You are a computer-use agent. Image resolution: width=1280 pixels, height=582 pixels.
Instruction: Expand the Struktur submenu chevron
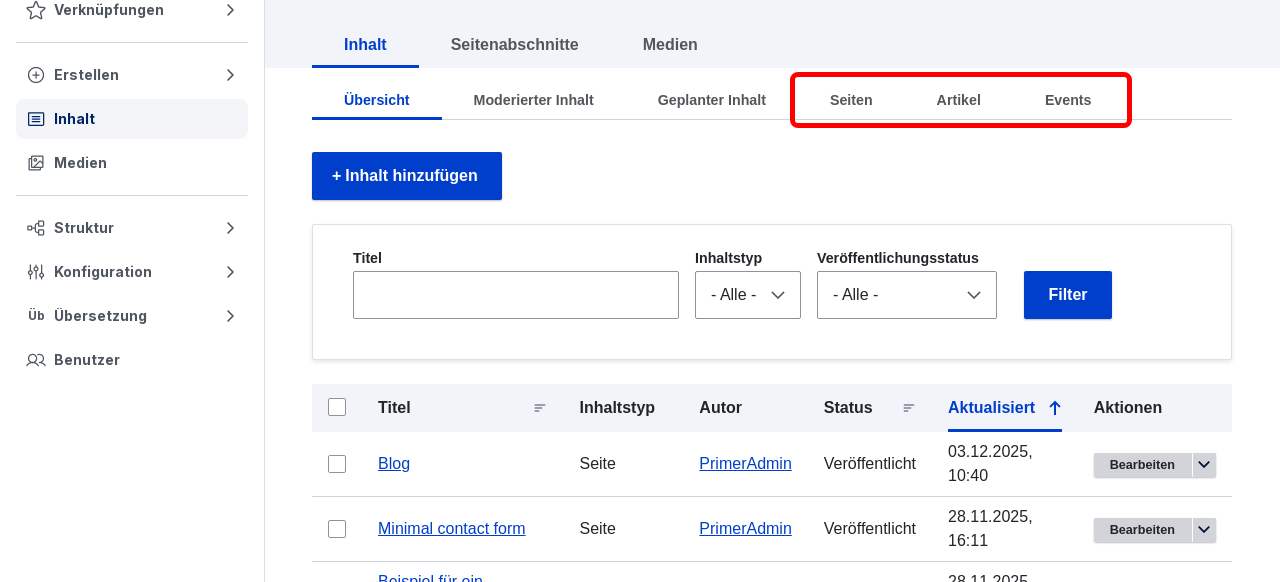coord(230,228)
